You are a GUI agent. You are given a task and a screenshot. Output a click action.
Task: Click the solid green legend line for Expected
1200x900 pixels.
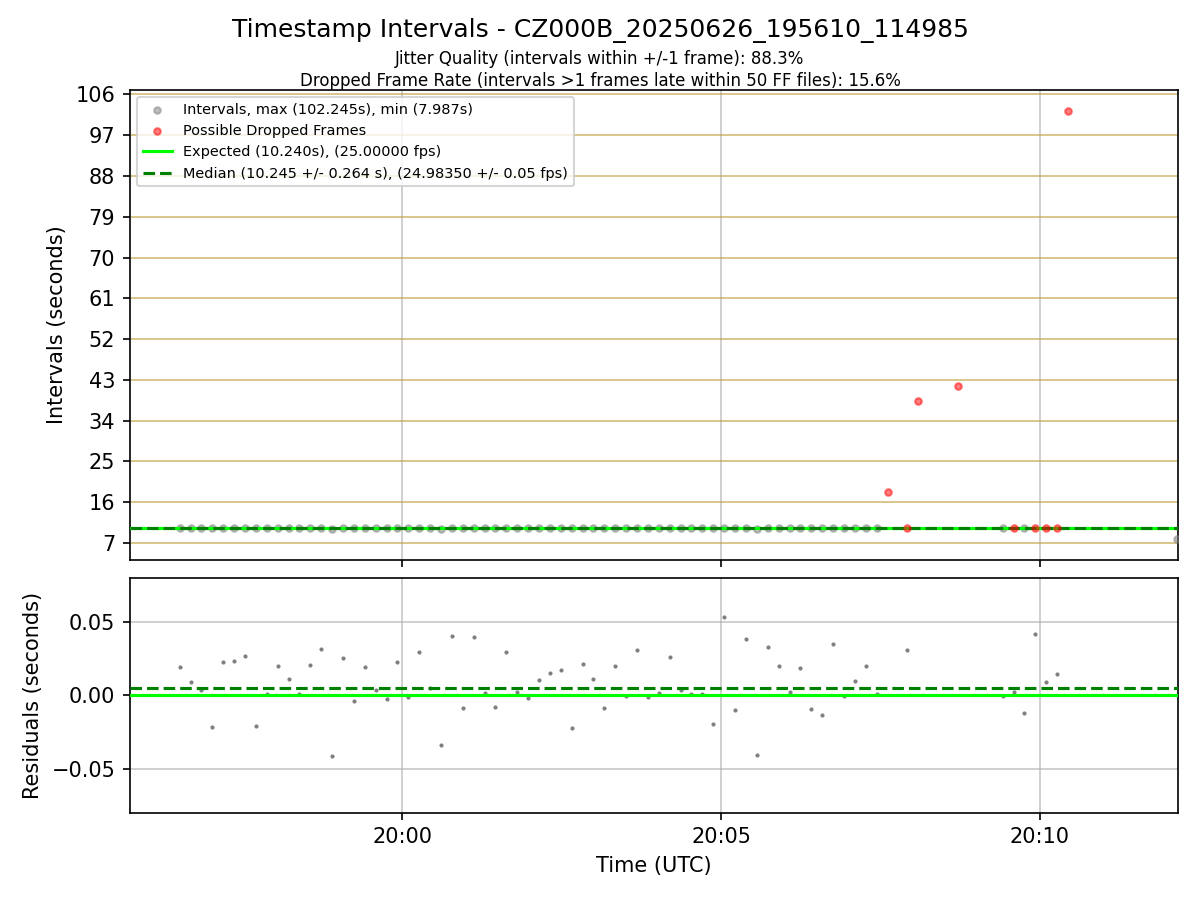click(157, 152)
